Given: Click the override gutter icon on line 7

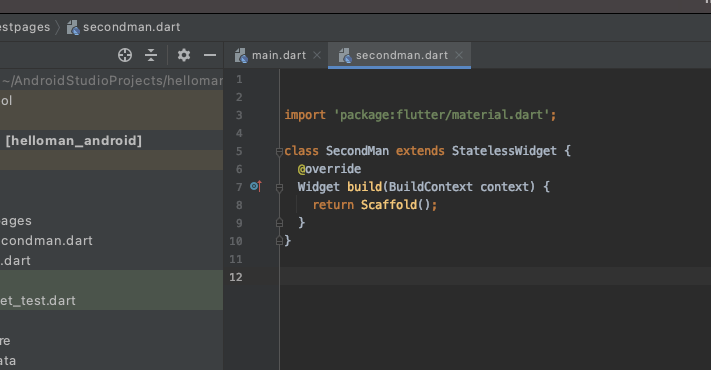Looking at the screenshot, I should 256,186.
